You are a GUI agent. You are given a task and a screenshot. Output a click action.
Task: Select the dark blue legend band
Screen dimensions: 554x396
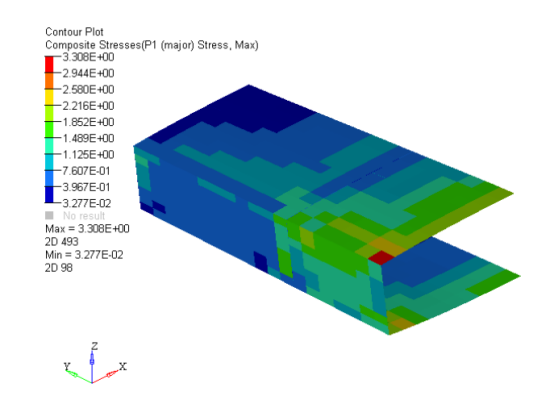click(x=49, y=195)
